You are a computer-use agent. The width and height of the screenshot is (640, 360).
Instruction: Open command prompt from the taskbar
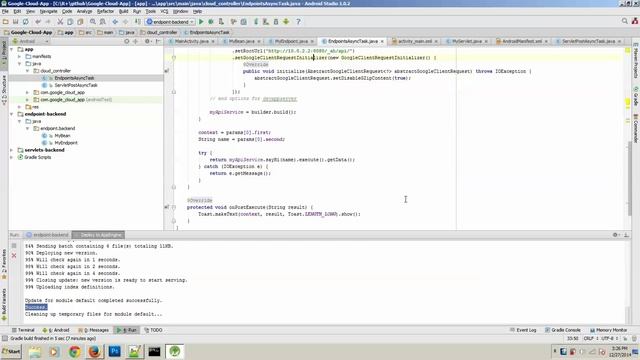coord(154,351)
